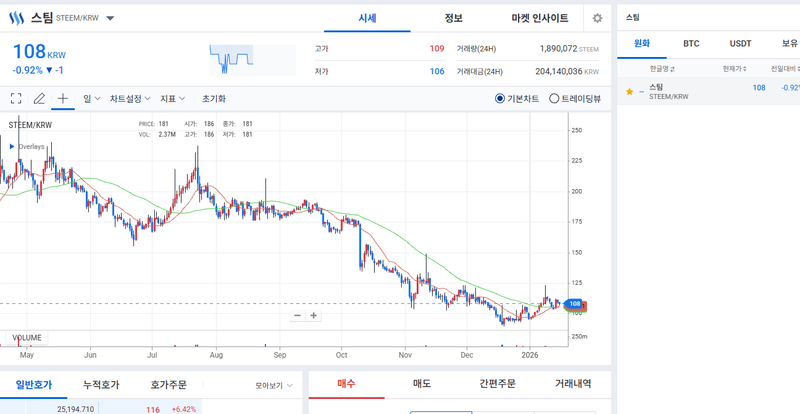Click the fullscreen chart icon
Screen dimensions: 800x414
tap(16, 99)
